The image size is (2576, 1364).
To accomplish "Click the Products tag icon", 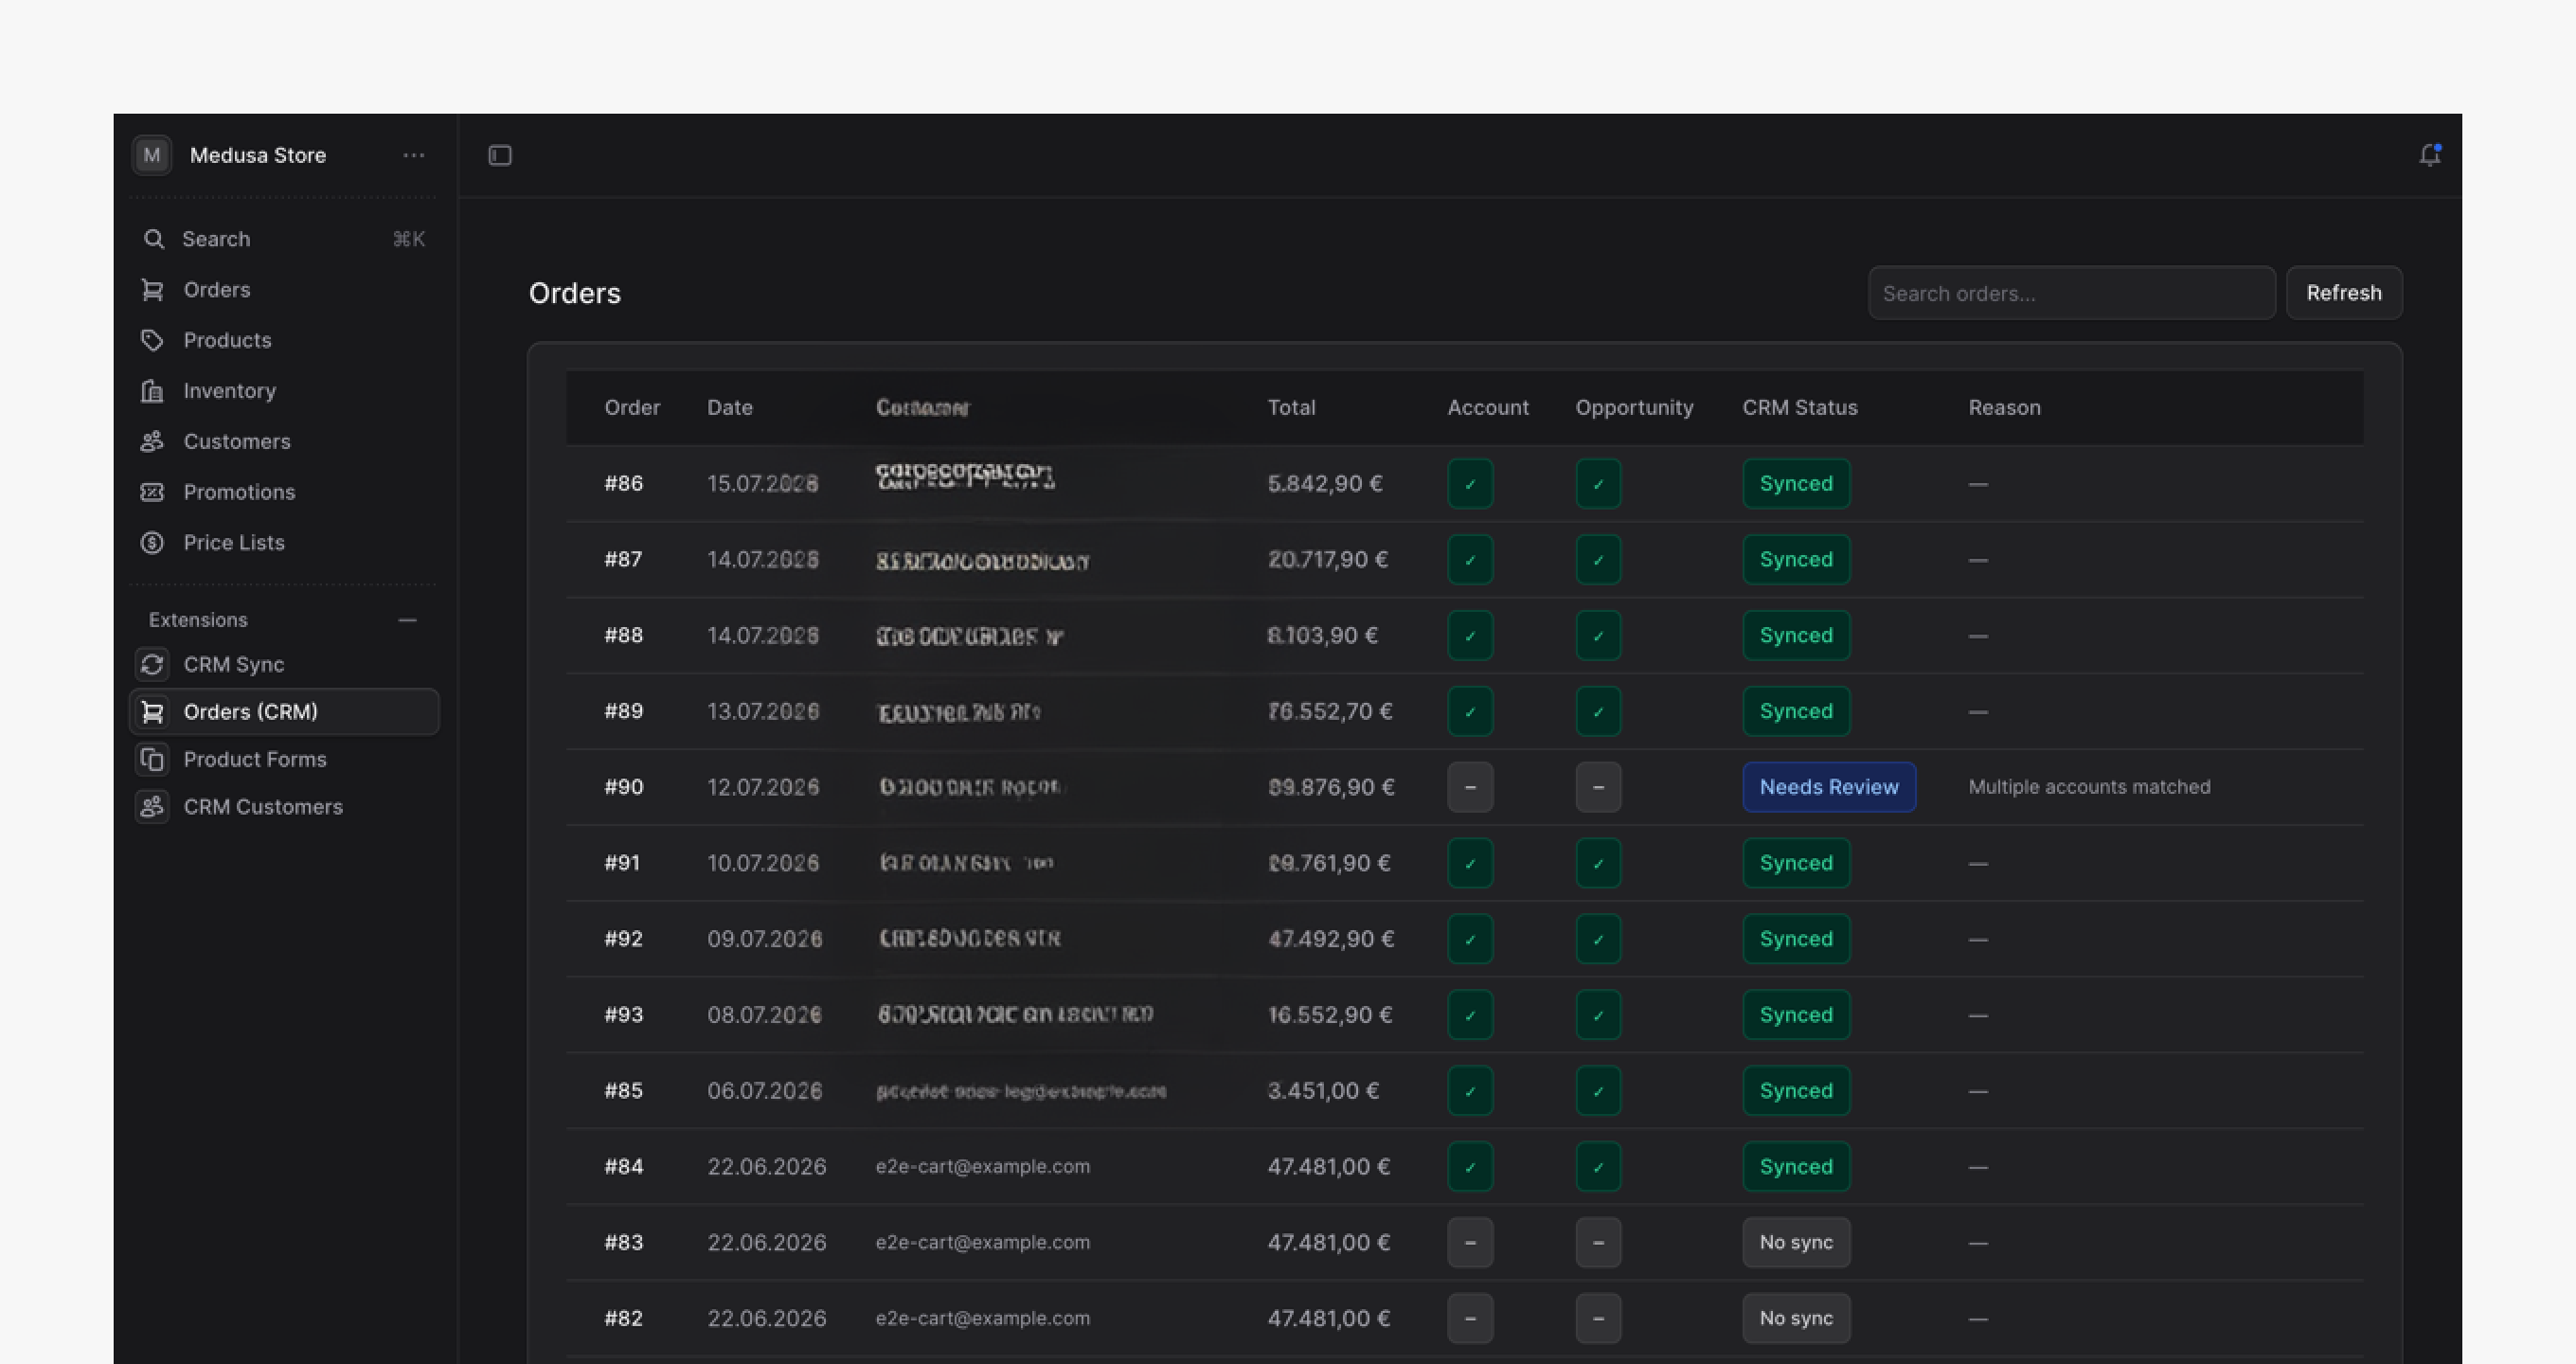I will [x=152, y=340].
